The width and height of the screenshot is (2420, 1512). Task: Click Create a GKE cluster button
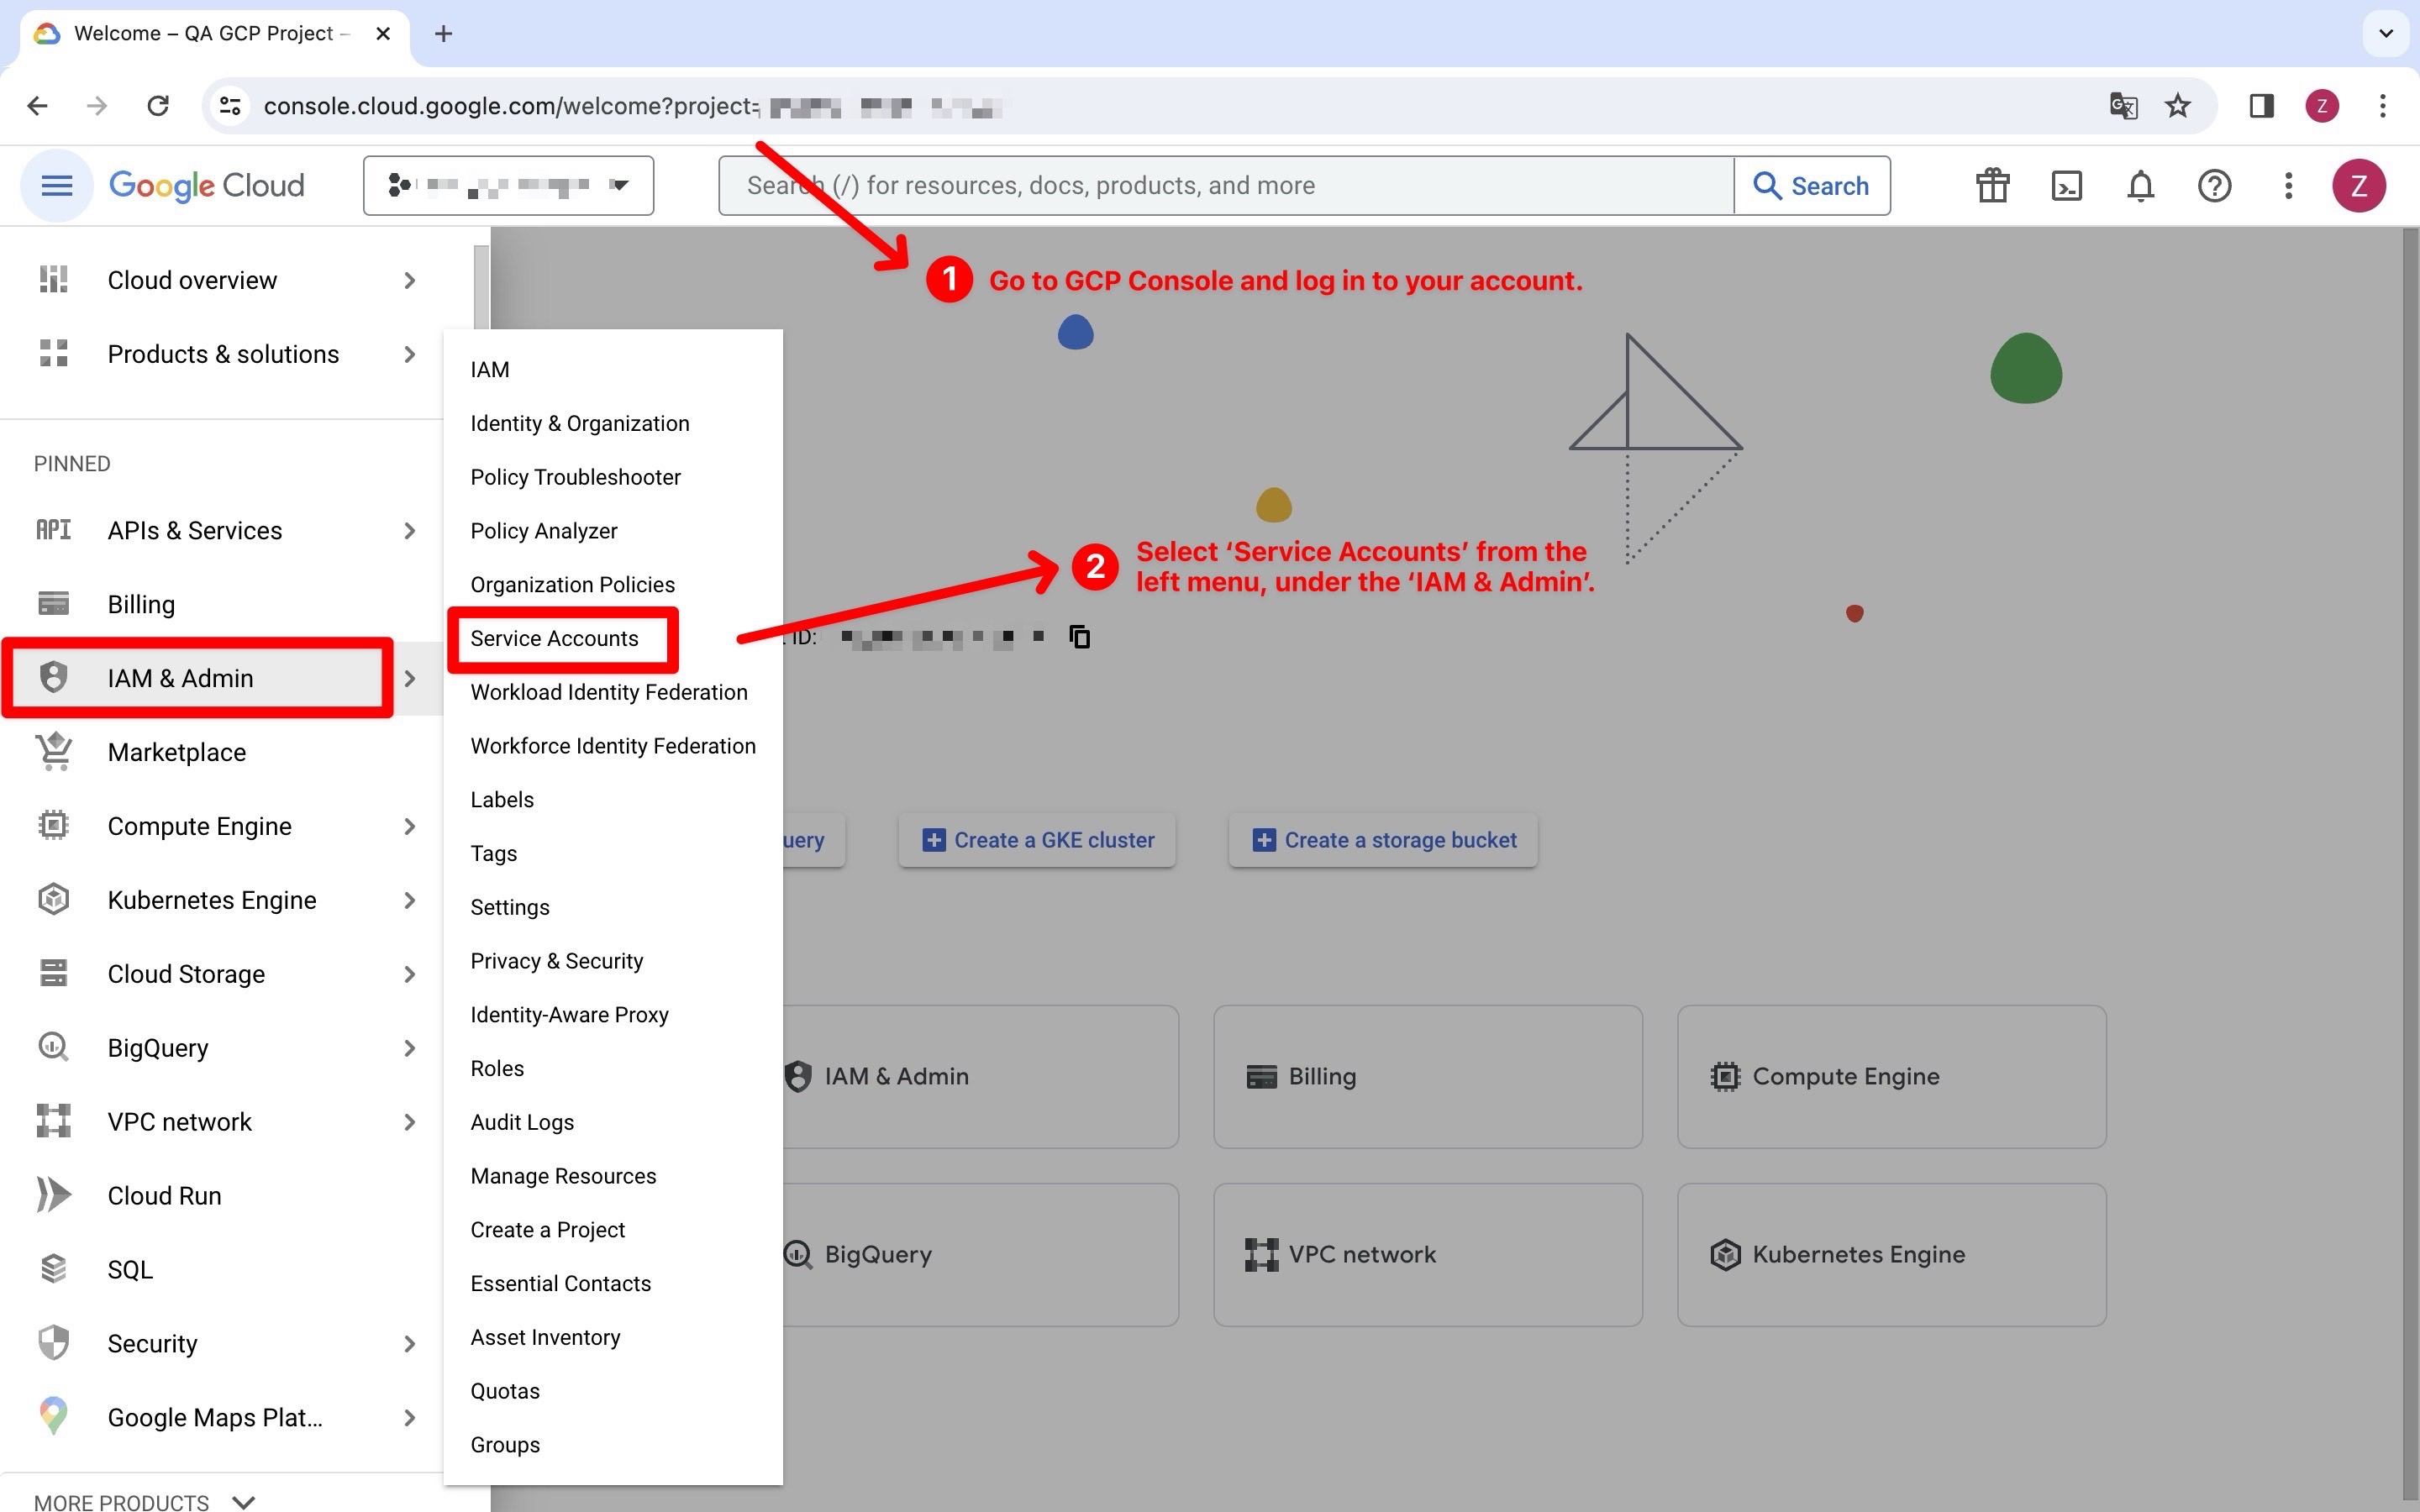coord(1037,840)
